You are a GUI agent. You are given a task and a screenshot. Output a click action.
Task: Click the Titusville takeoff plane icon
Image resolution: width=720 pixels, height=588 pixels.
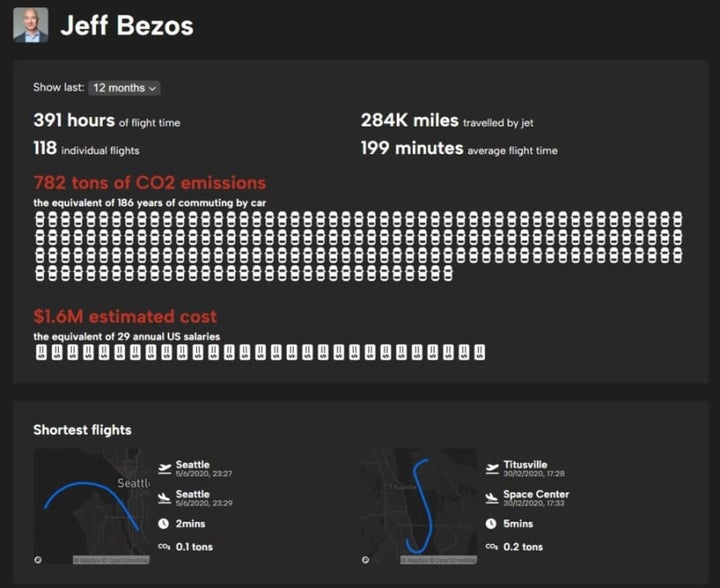[x=491, y=468]
